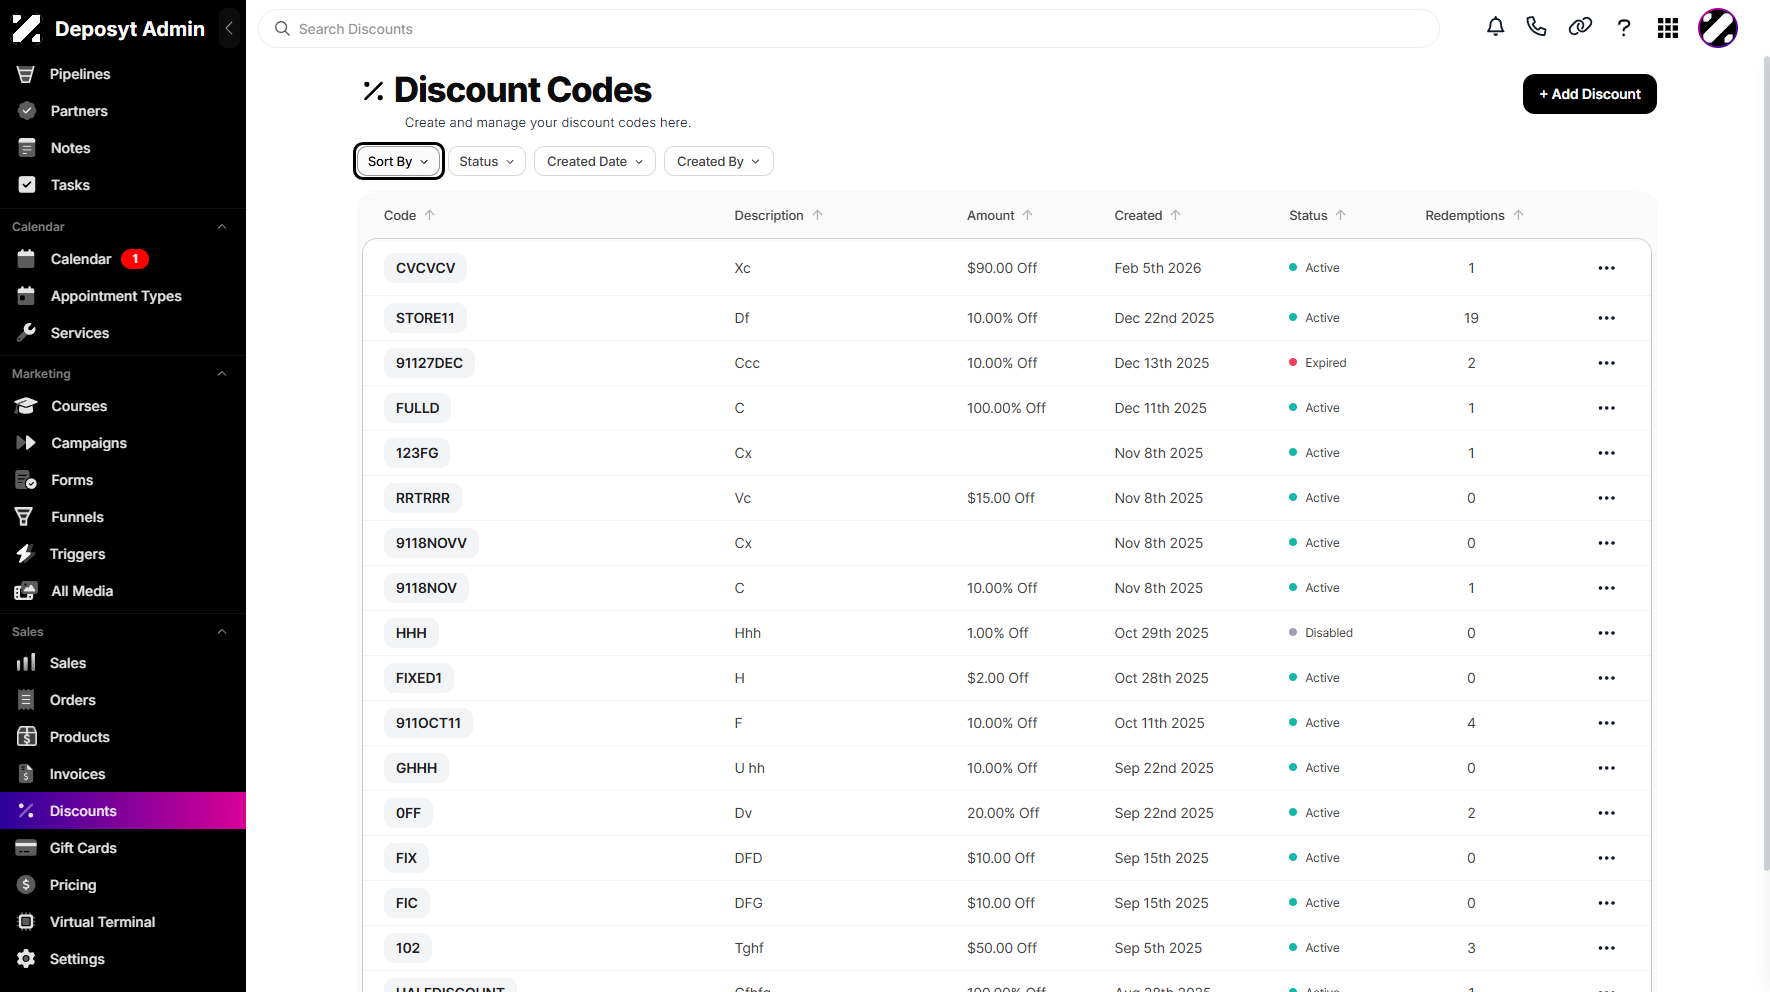
Task: Open the Sort By dropdown
Action: click(399, 161)
